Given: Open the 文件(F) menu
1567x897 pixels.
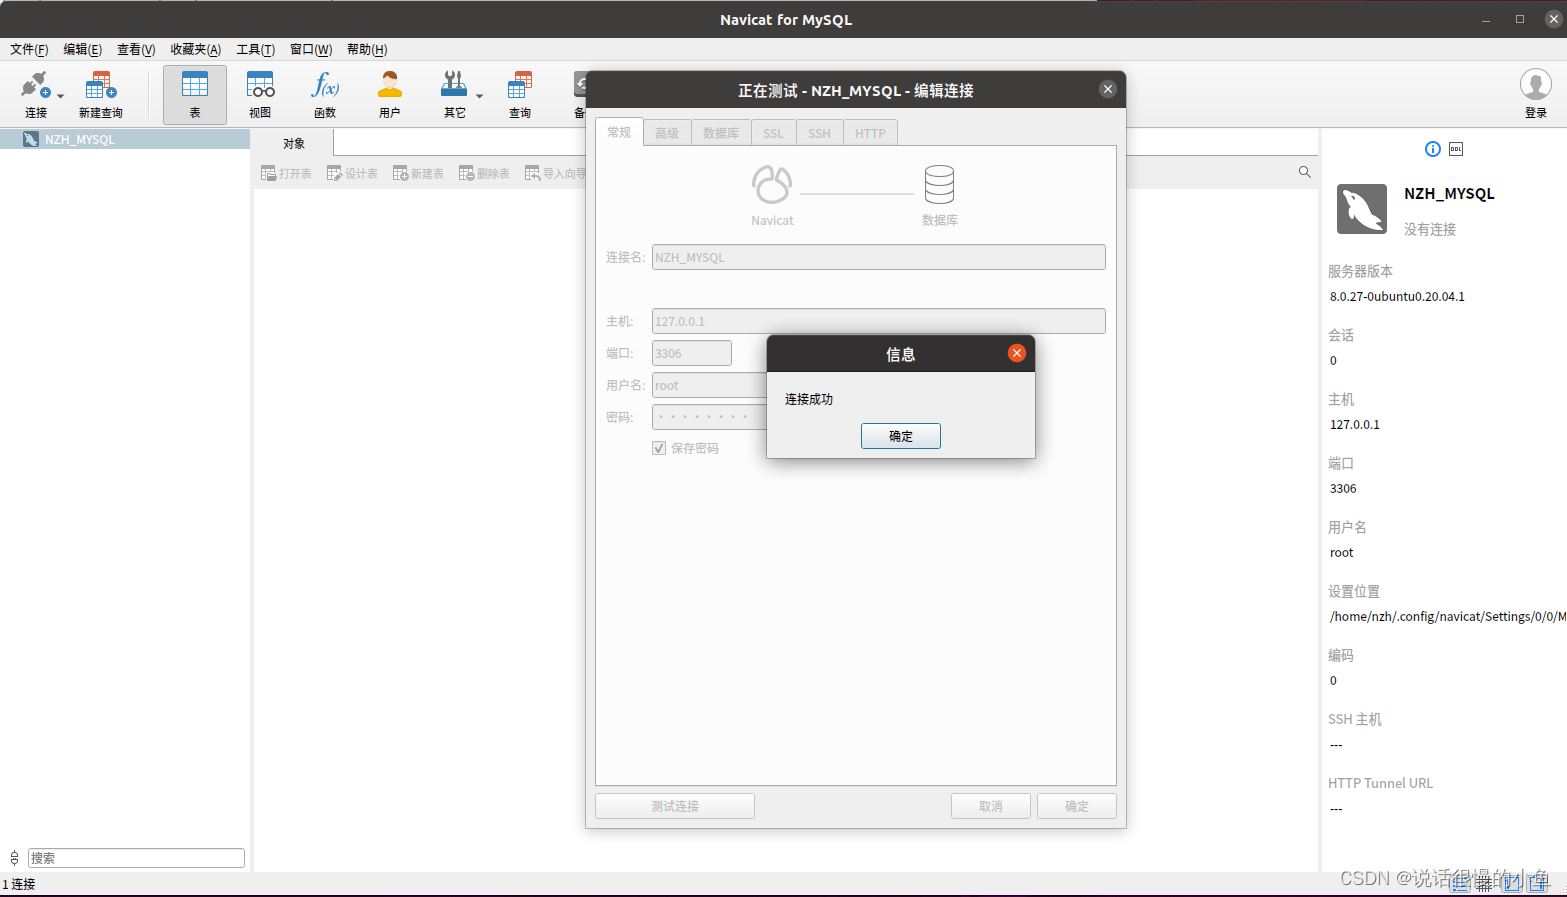Looking at the screenshot, I should (x=29, y=49).
